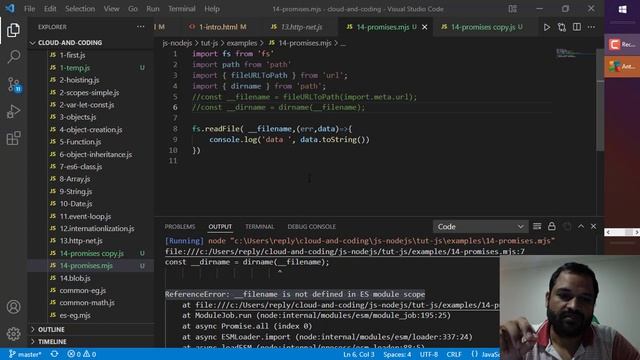This screenshot has height=360, width=640.
Task: Open the View menu
Action: pos(111,9)
